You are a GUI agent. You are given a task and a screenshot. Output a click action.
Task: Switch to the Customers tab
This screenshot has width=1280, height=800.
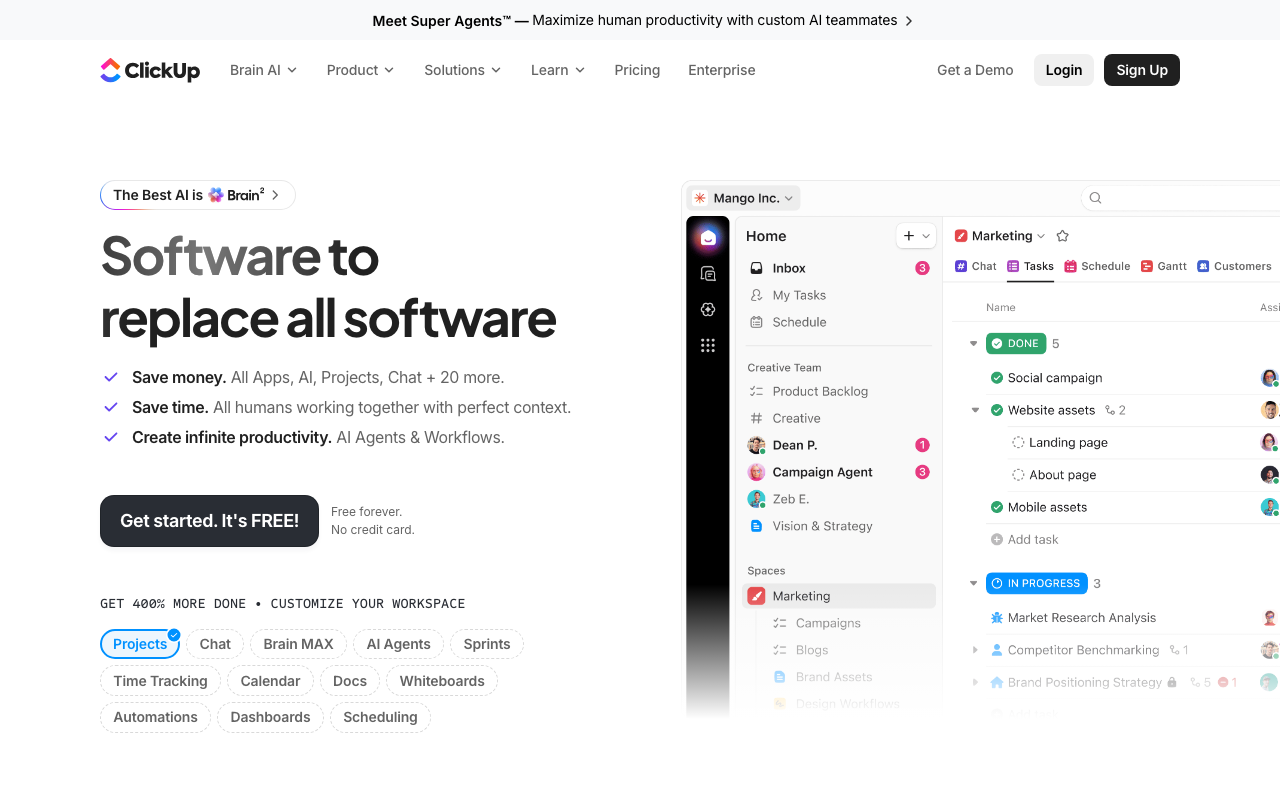[x=1234, y=266]
